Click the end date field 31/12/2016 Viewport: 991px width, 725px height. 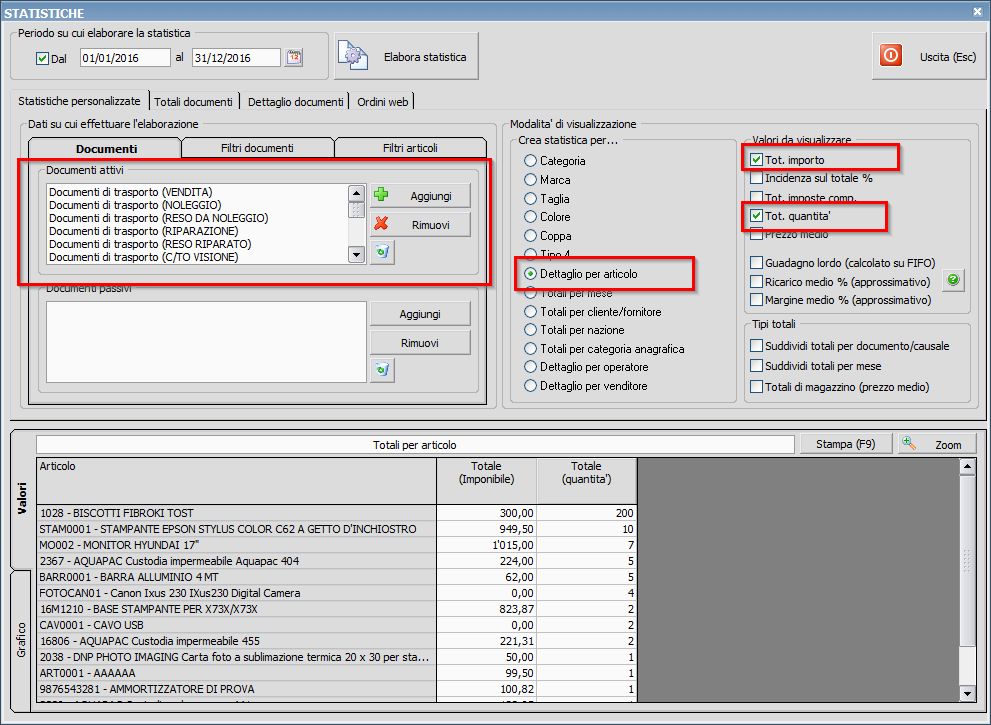(x=236, y=58)
